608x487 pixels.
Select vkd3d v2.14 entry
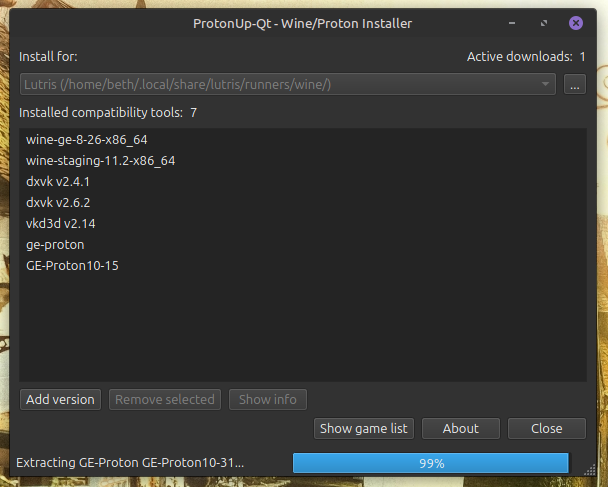tap(302, 223)
